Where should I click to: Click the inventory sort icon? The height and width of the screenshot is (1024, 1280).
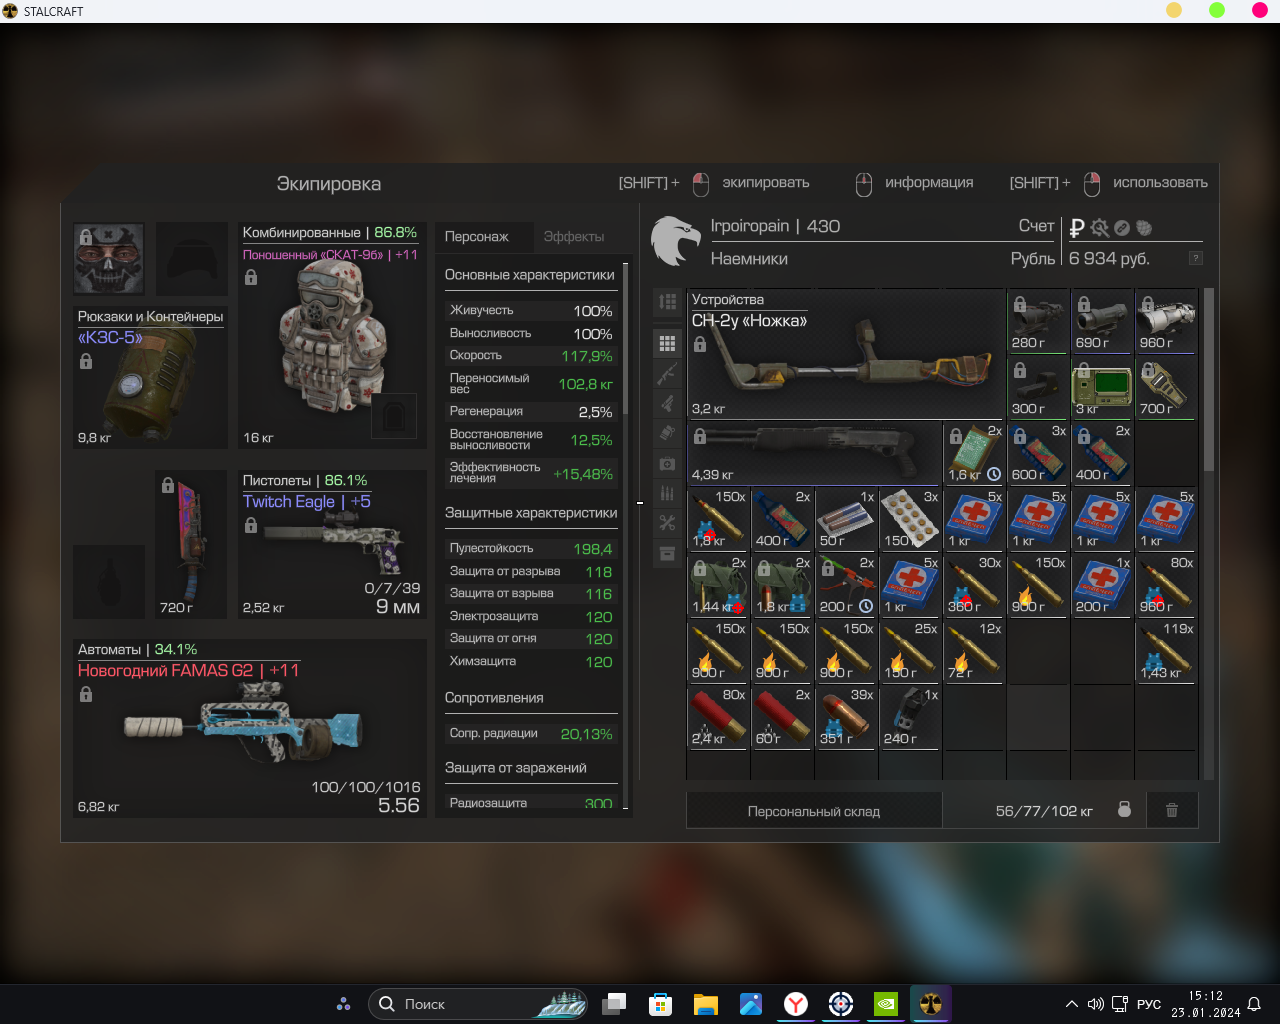667,302
